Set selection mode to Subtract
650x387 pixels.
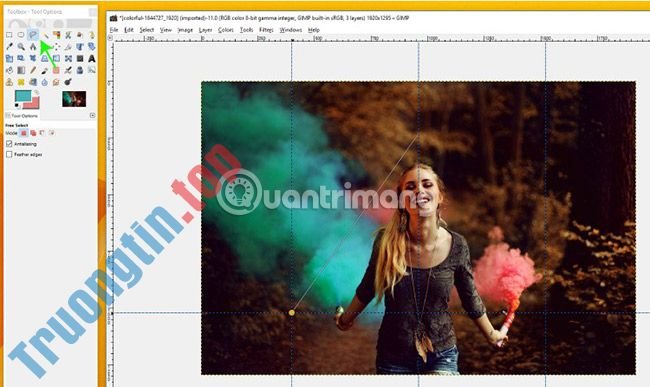click(x=42, y=133)
